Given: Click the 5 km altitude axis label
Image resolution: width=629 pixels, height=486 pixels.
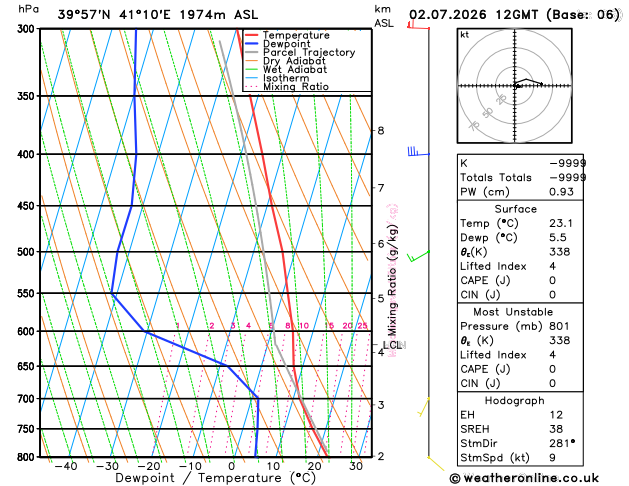Looking at the screenshot, I should point(381,298).
